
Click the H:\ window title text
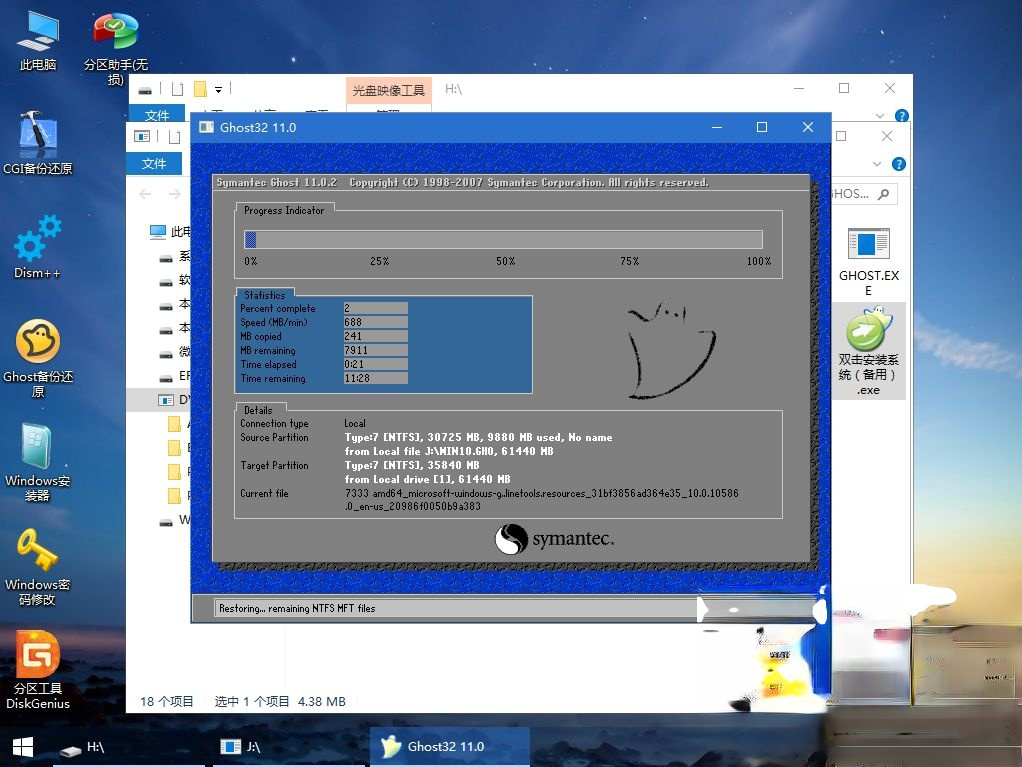click(x=454, y=89)
